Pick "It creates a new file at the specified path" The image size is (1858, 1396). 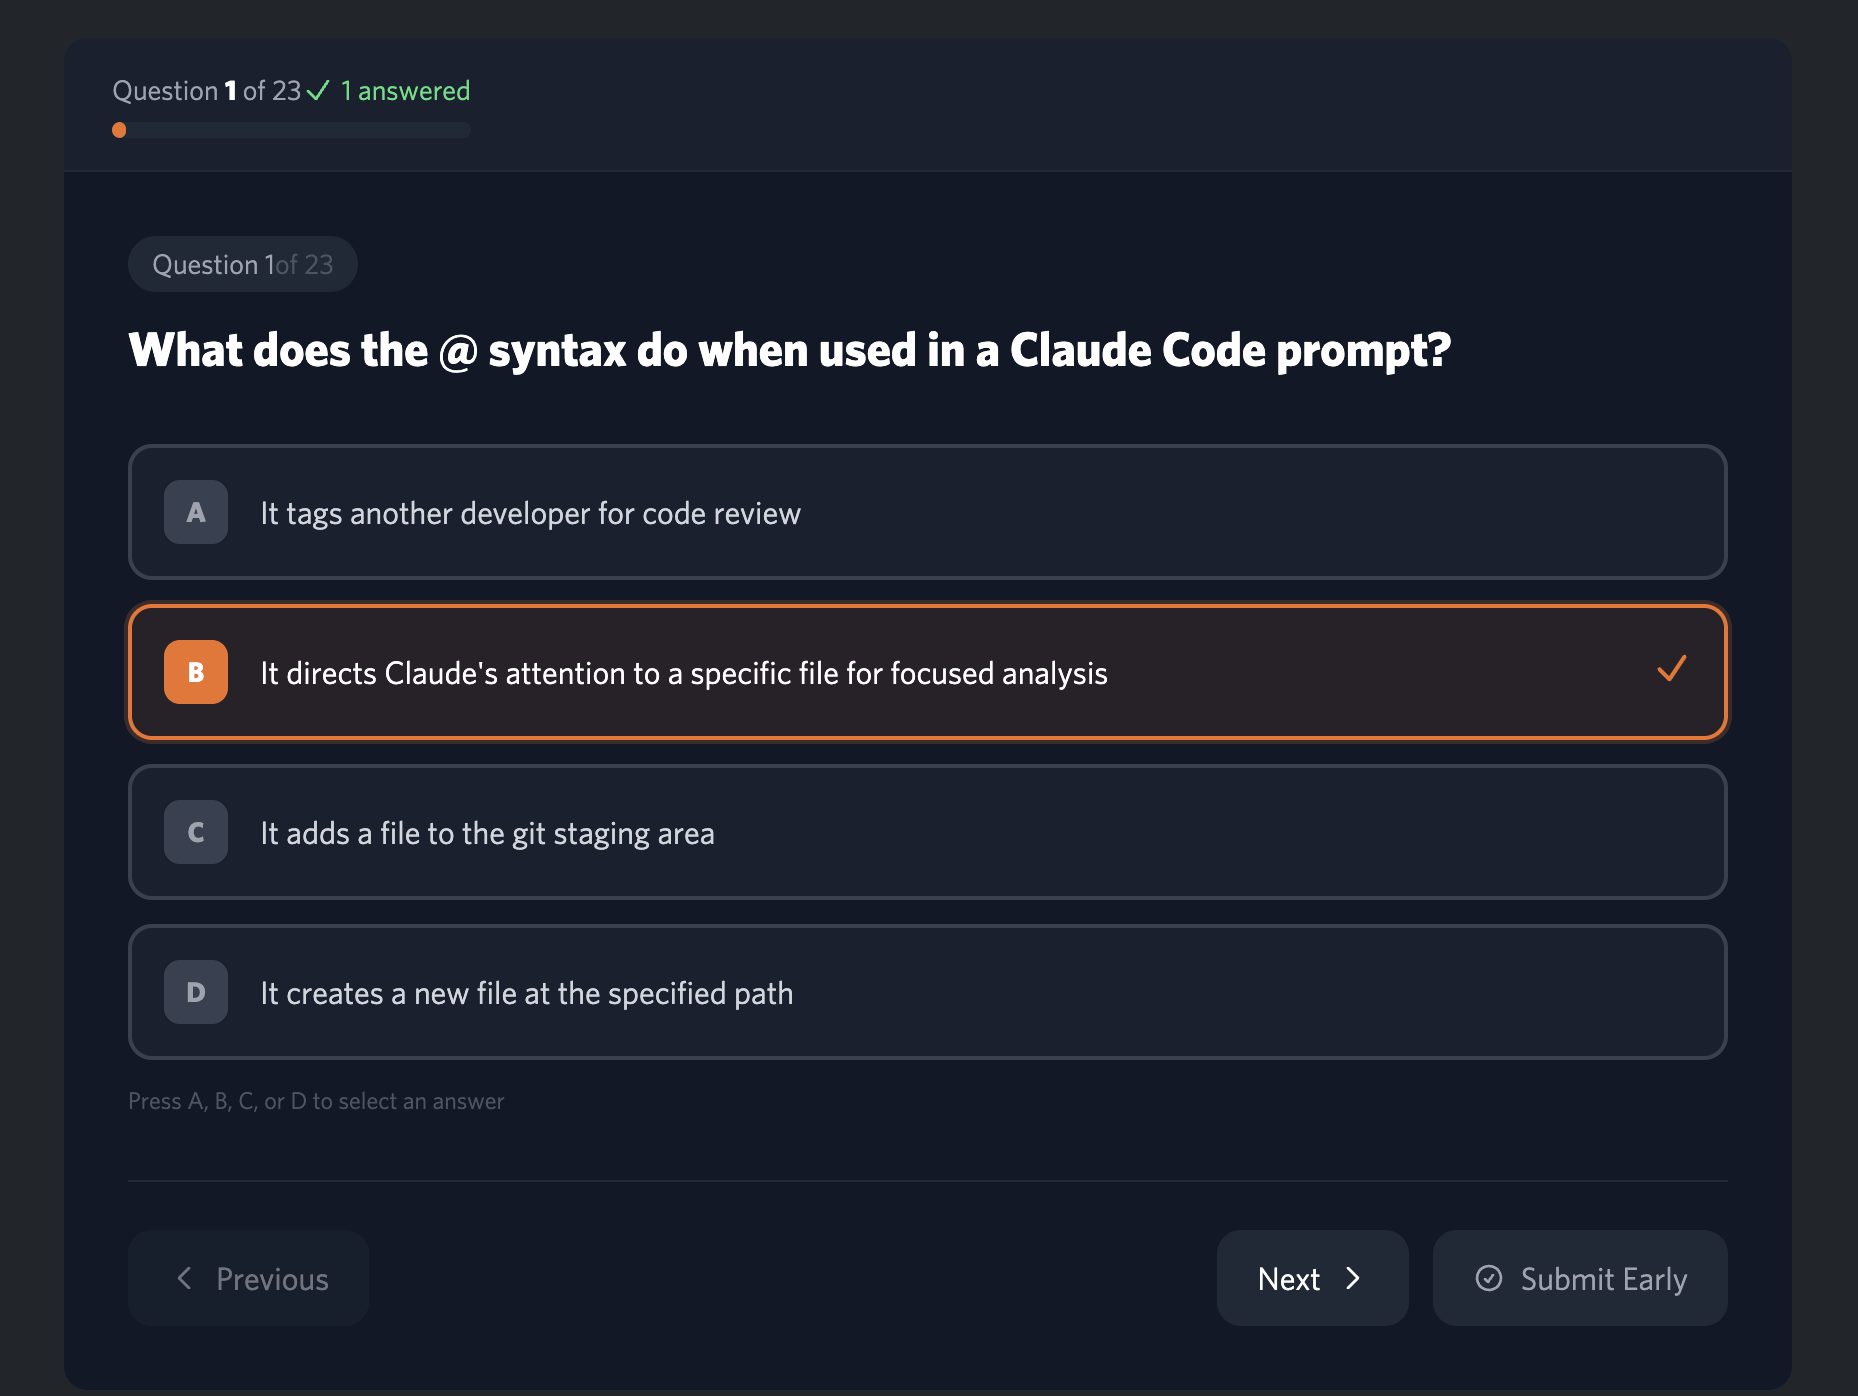(526, 993)
